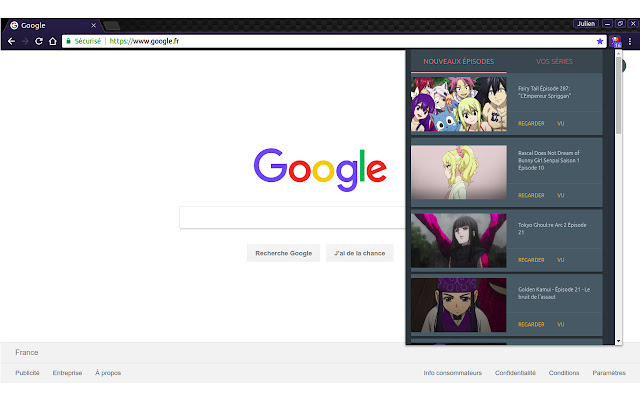
Task: Click the browser forward arrow
Action: [x=25, y=41]
